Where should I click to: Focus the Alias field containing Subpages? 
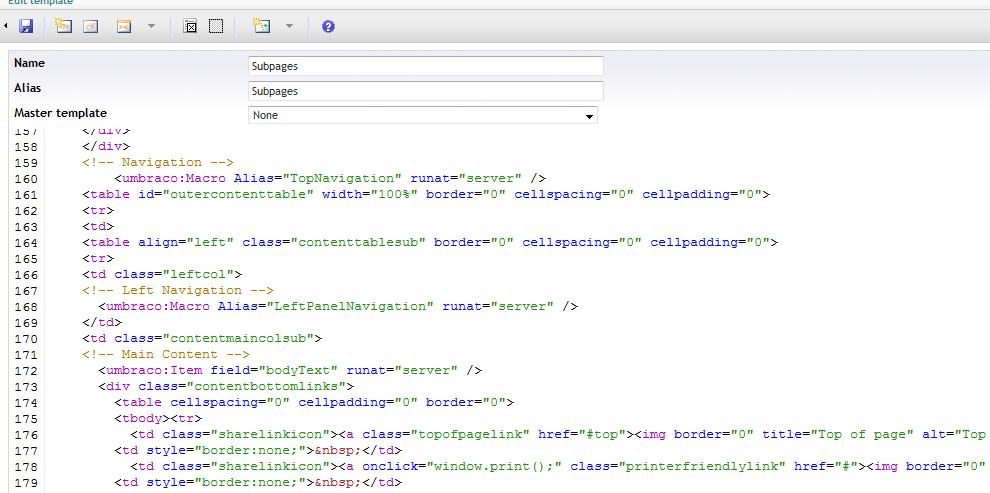click(426, 91)
